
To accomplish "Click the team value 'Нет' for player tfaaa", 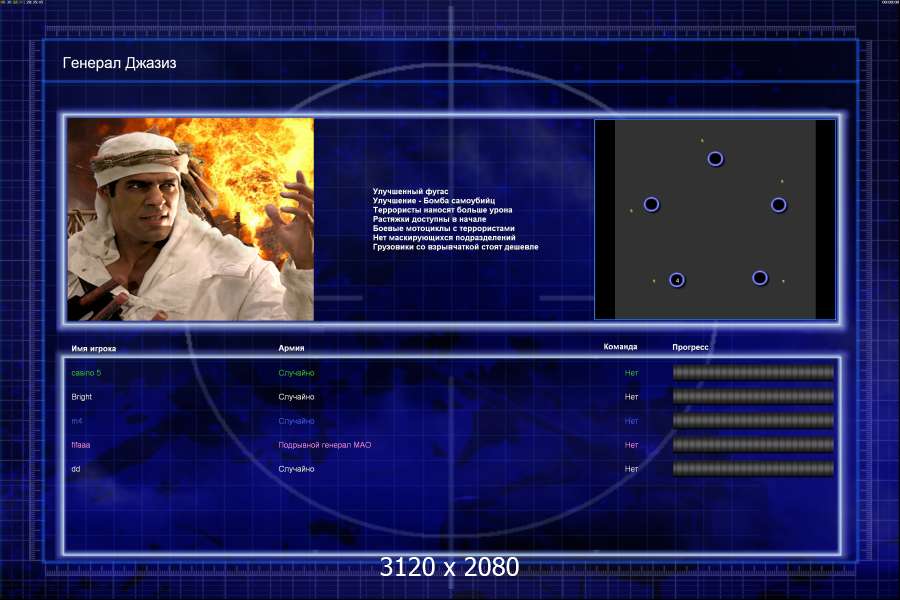I will click(x=631, y=445).
